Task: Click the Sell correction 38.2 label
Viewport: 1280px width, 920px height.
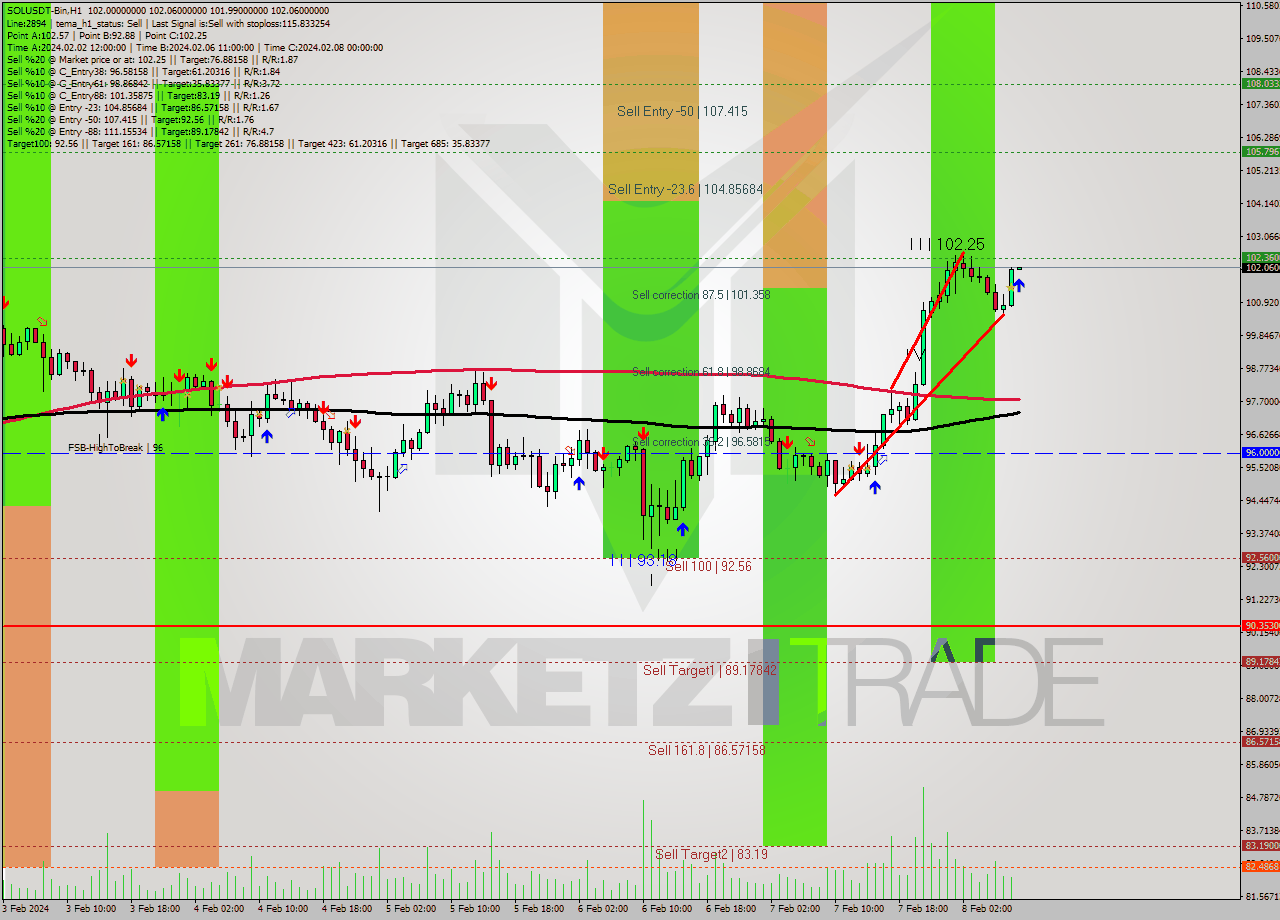Action: point(701,441)
